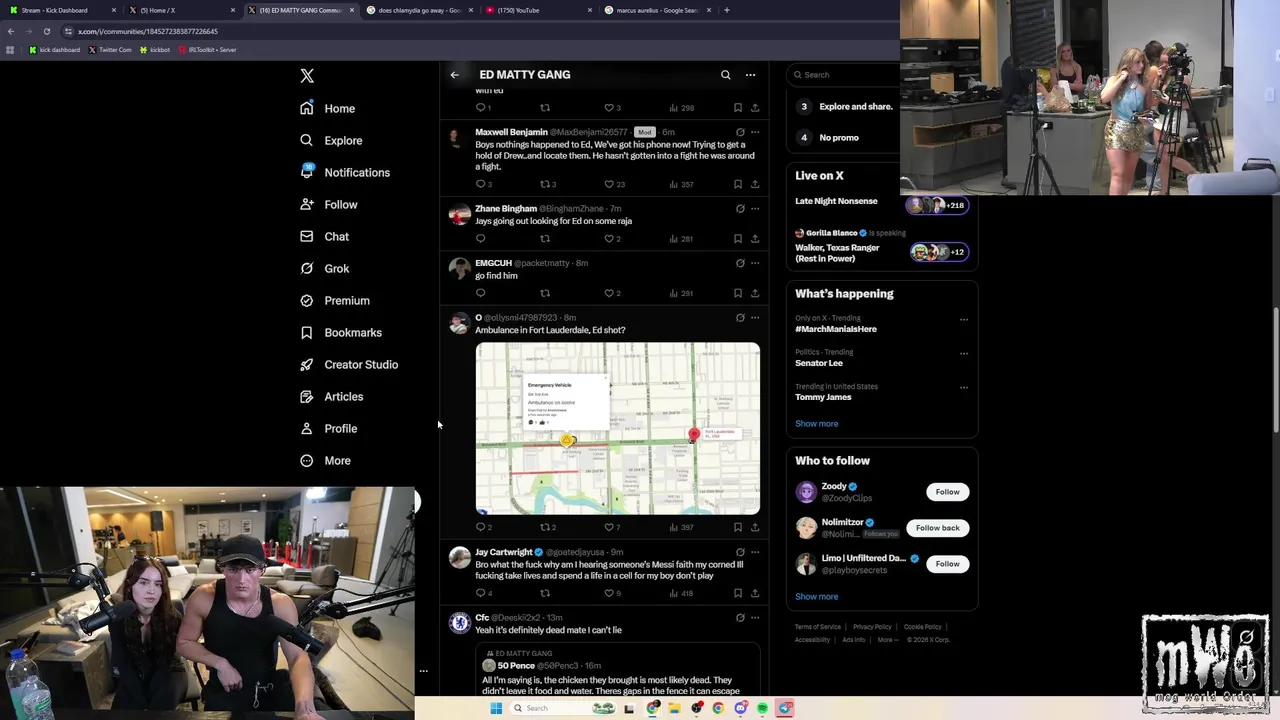The image size is (1280, 720).
Task: Click the Premium sidebar icon
Action: [307, 300]
